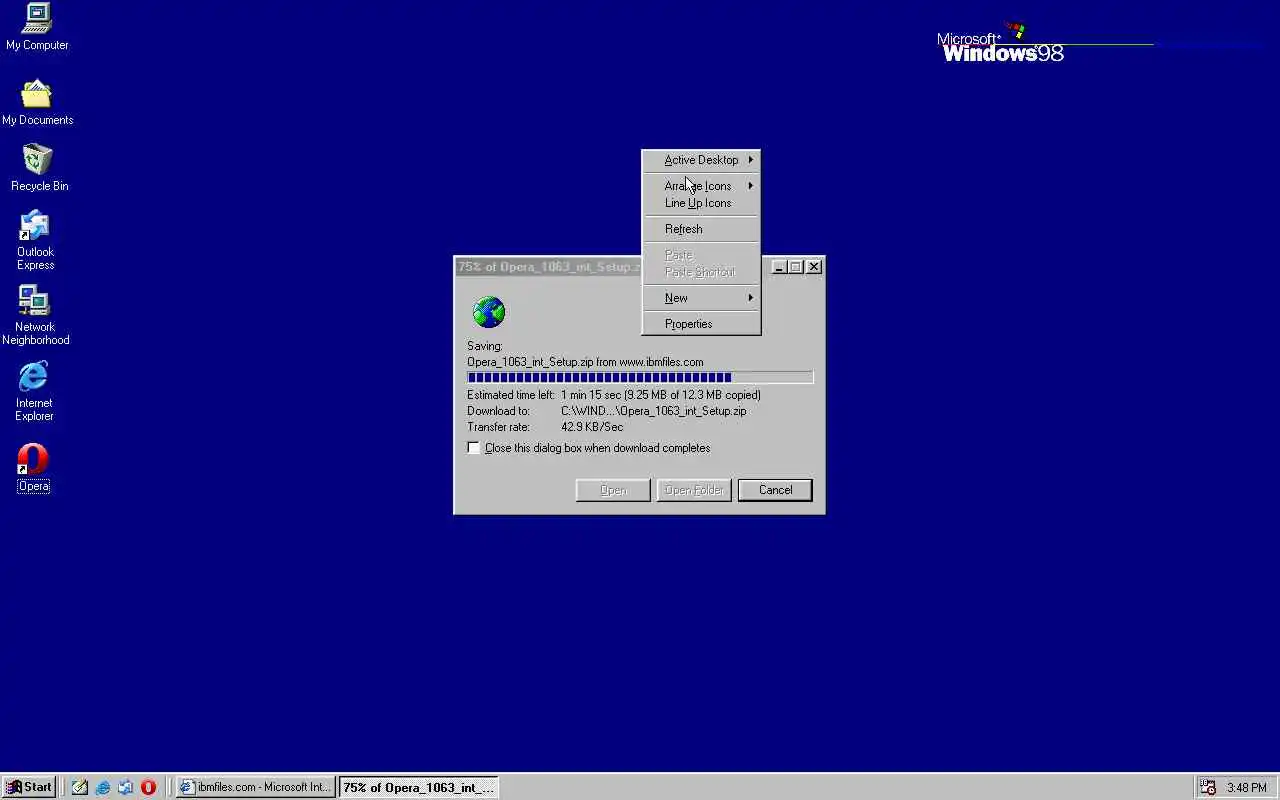Image resolution: width=1280 pixels, height=800 pixels.
Task: Click the download dialog title bar
Action: (548, 267)
